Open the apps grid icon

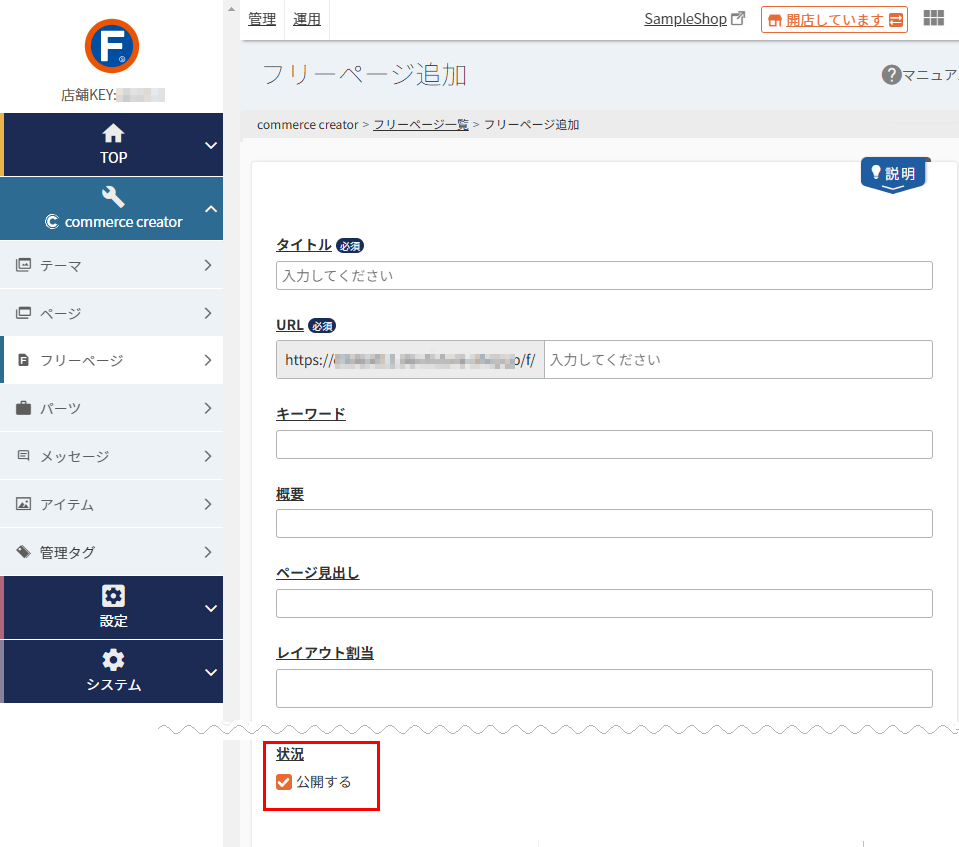click(x=934, y=19)
